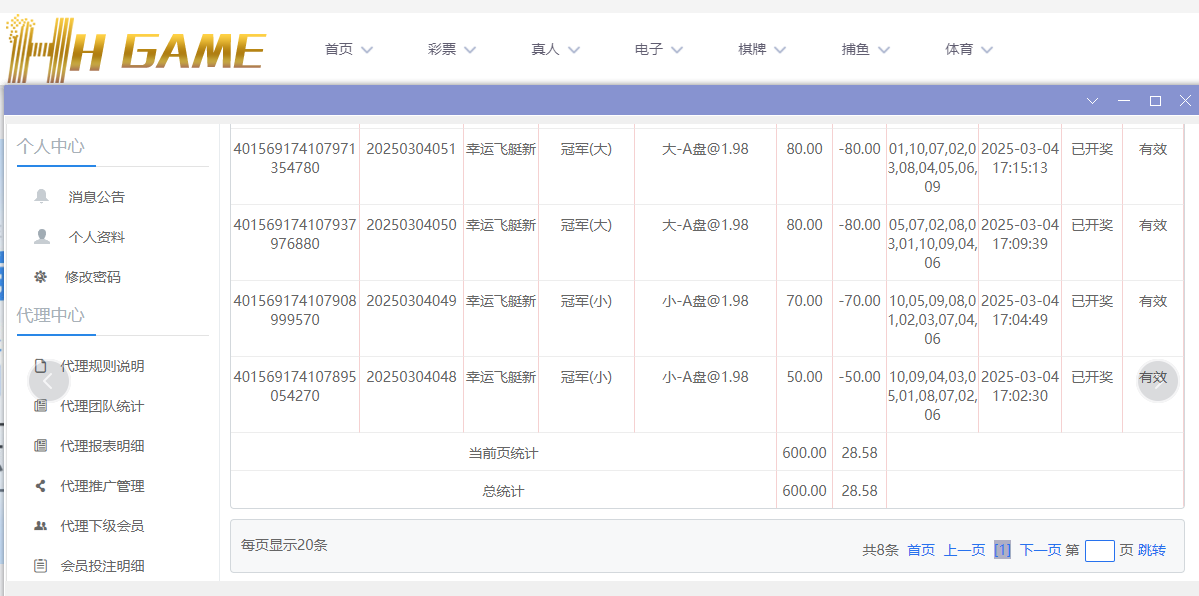Collapse the sidebar with the arrow circle
Viewport: 1199px width, 596px height.
point(48,381)
